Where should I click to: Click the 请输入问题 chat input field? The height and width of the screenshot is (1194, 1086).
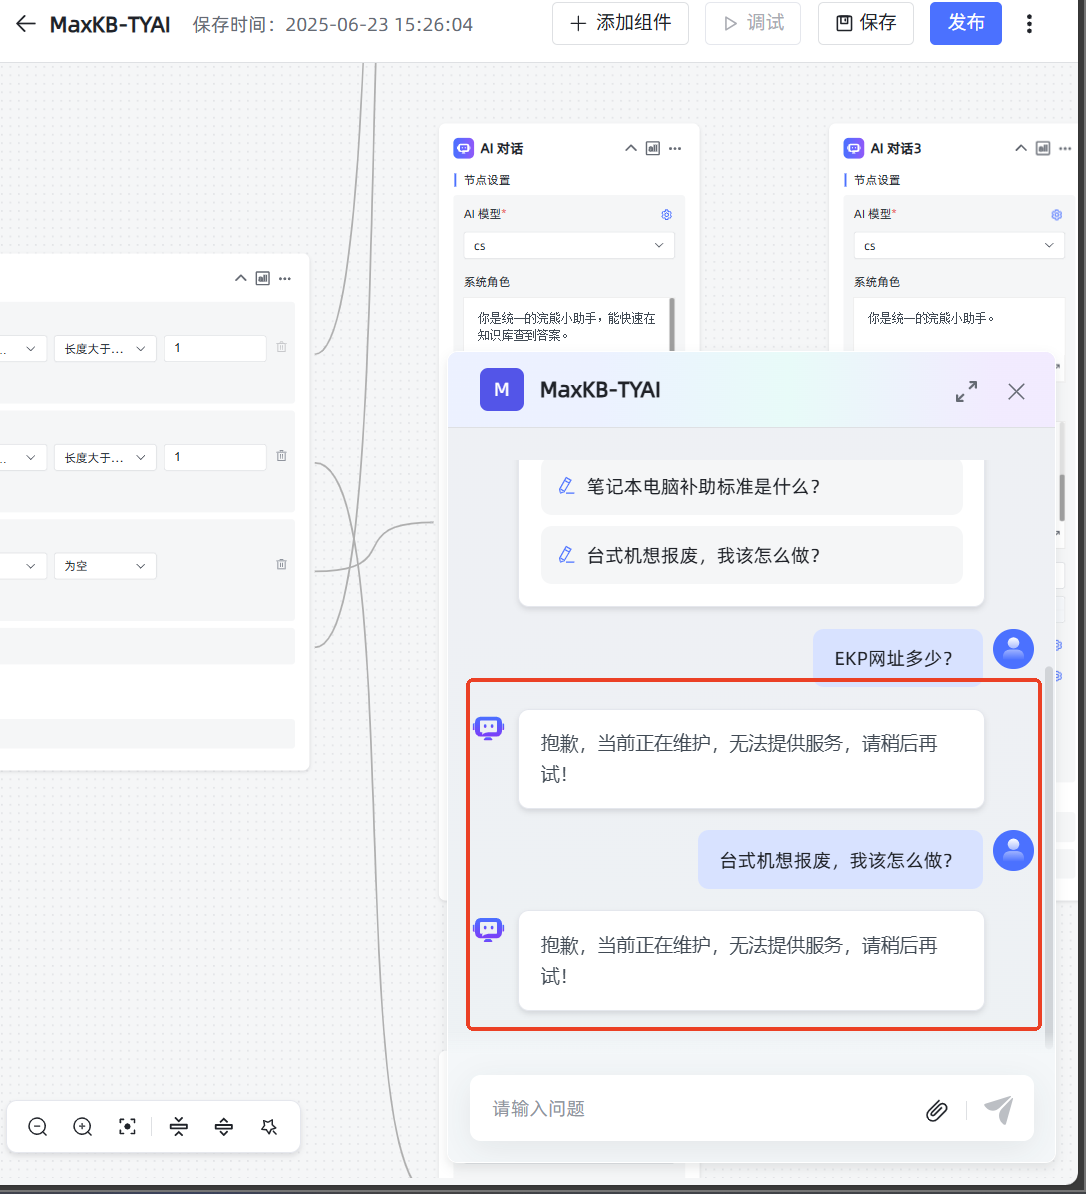tap(701, 1109)
